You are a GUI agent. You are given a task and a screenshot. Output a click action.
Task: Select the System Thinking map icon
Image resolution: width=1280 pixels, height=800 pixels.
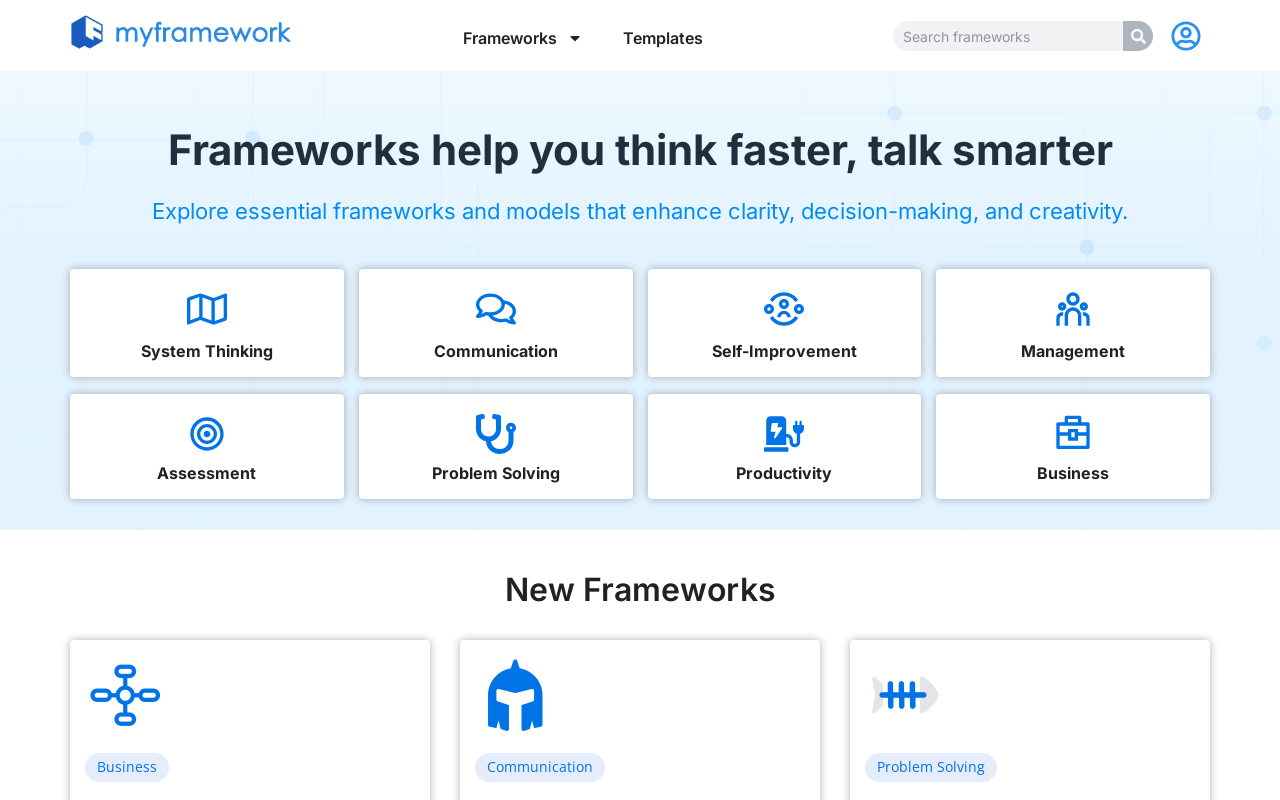206,308
